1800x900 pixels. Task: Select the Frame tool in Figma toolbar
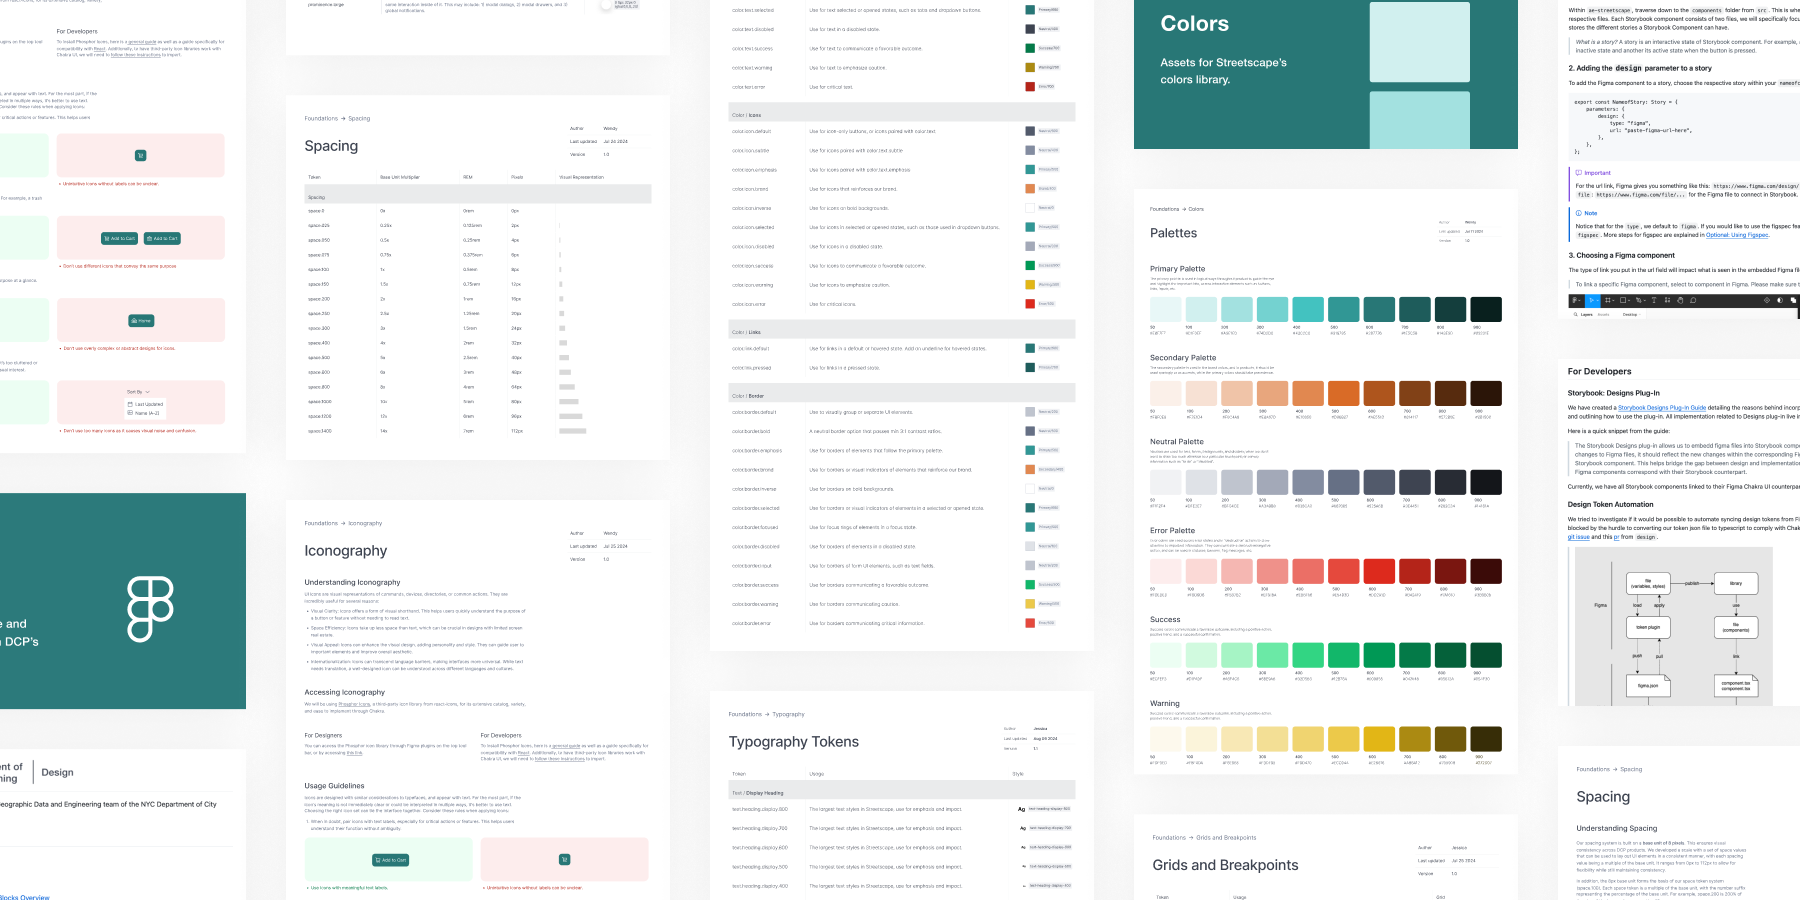1608,300
